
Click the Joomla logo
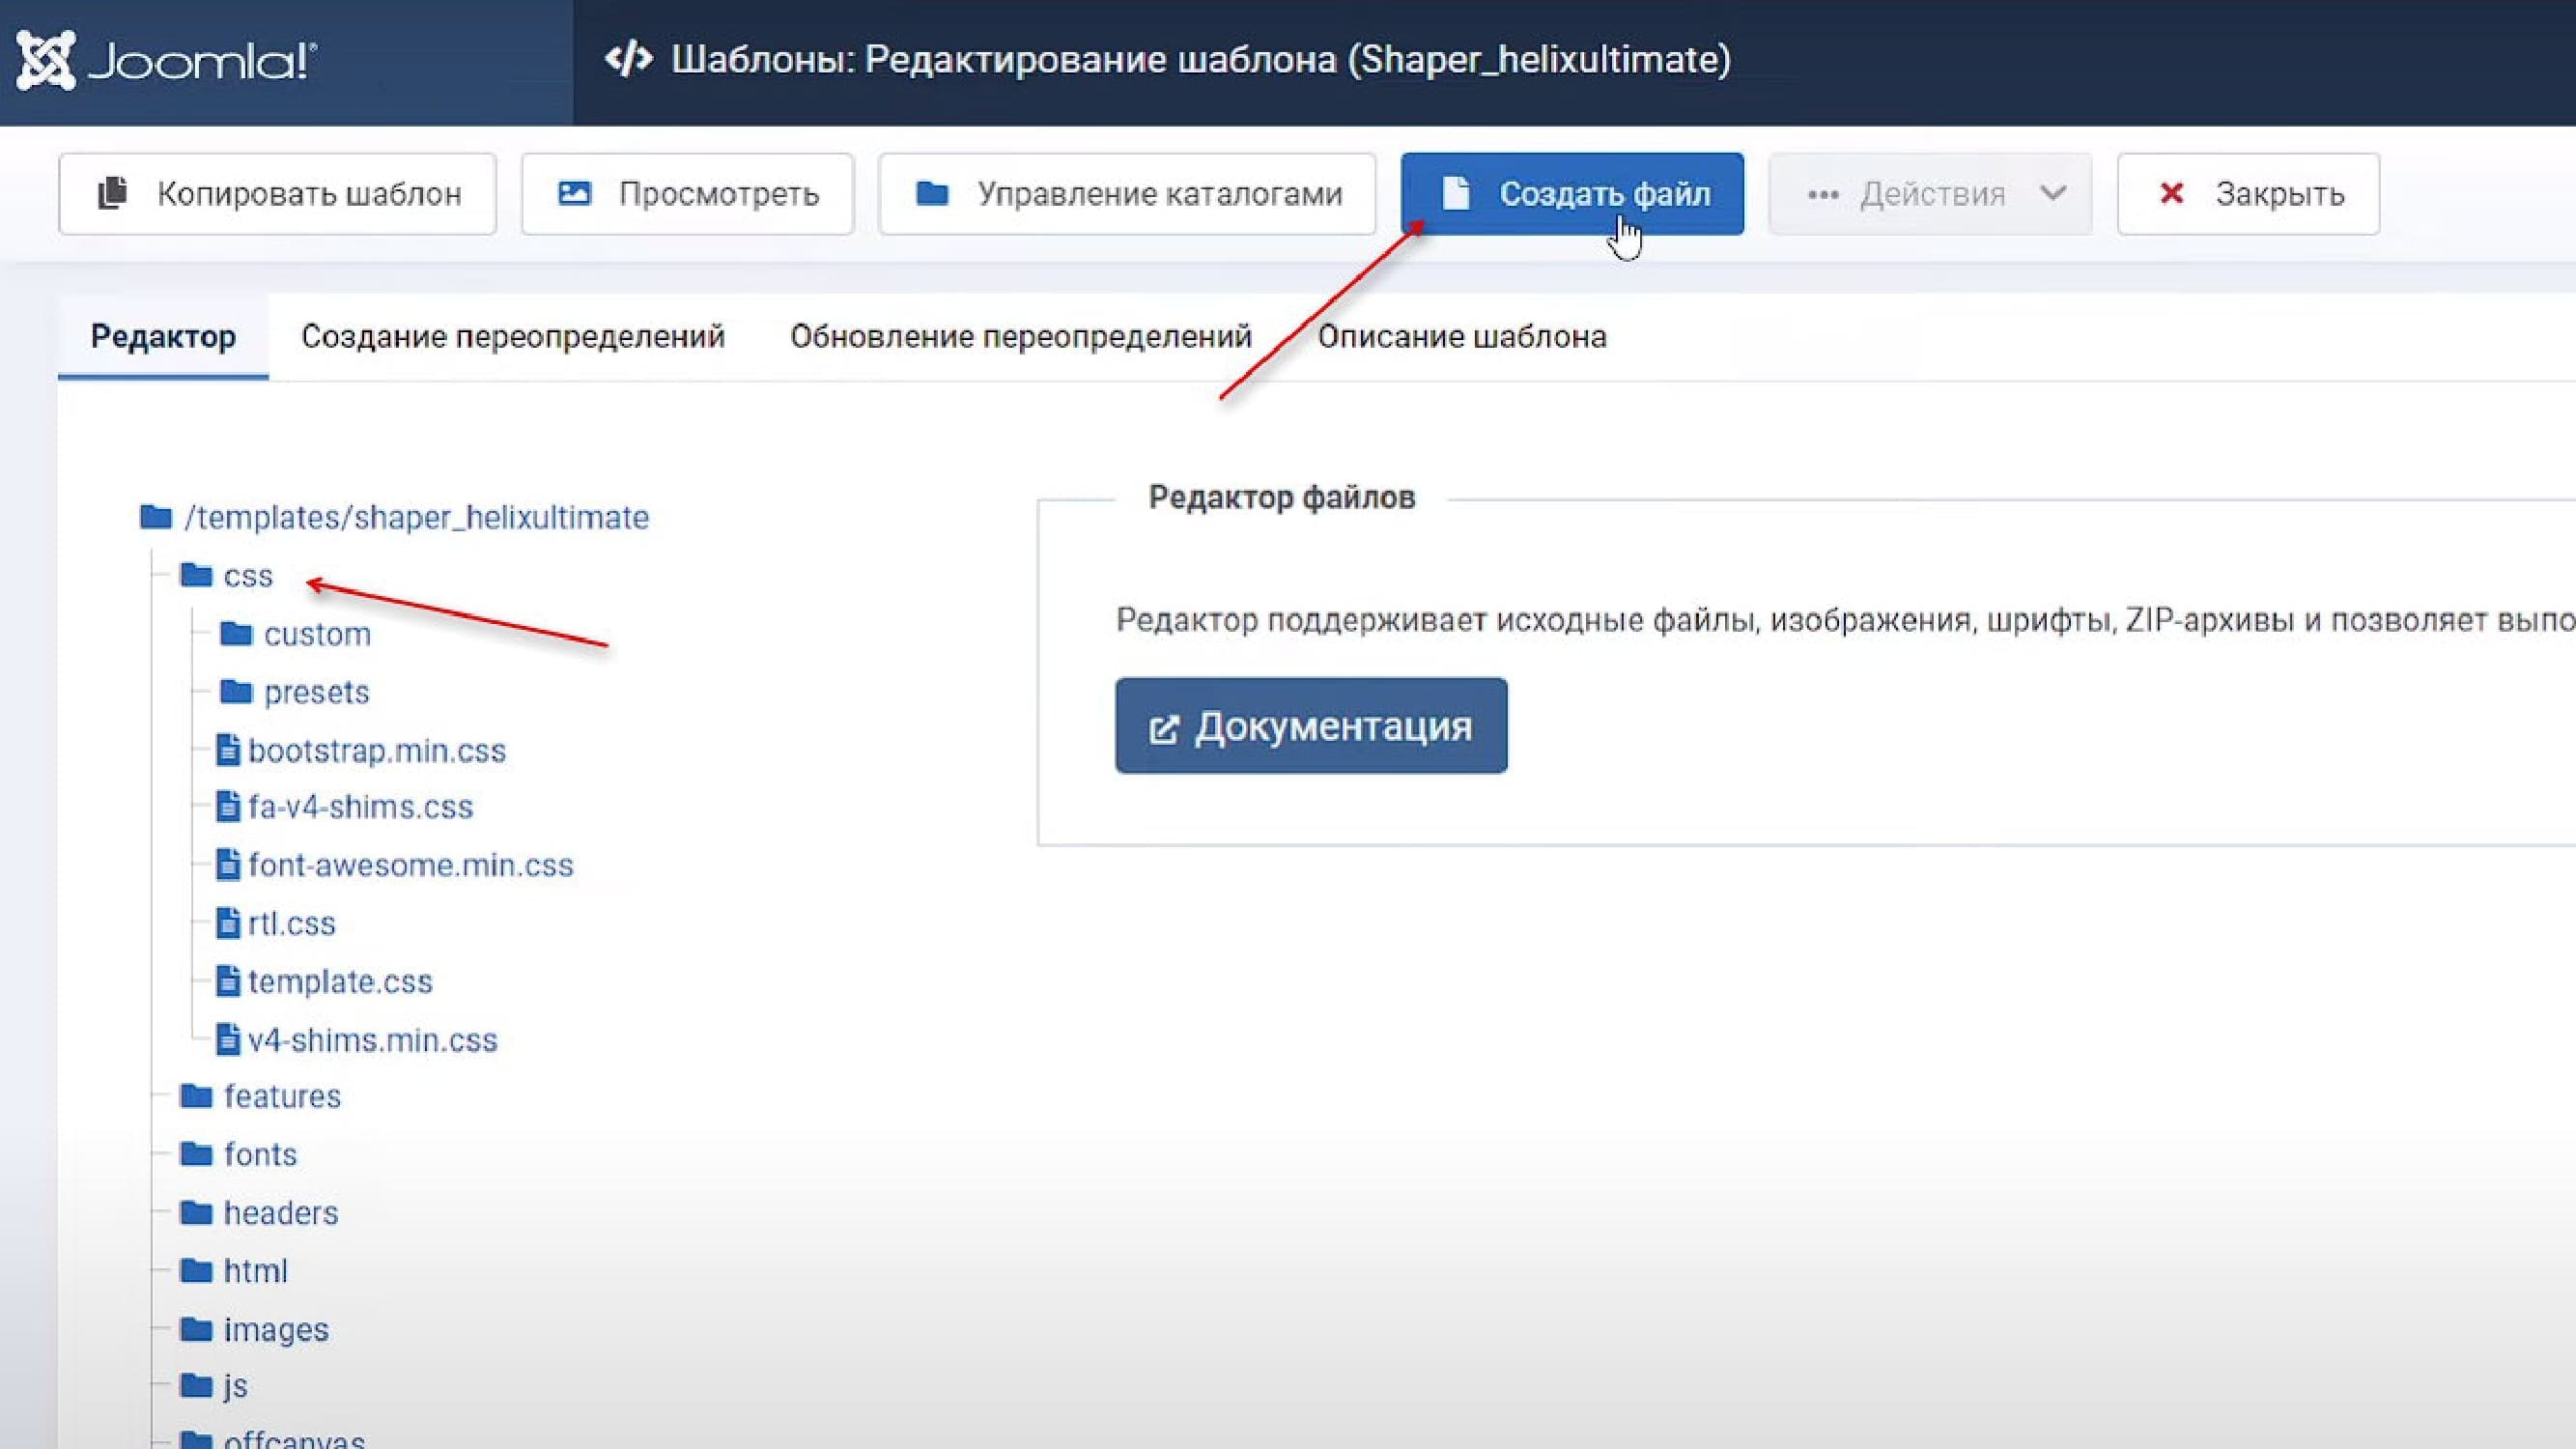tap(167, 60)
